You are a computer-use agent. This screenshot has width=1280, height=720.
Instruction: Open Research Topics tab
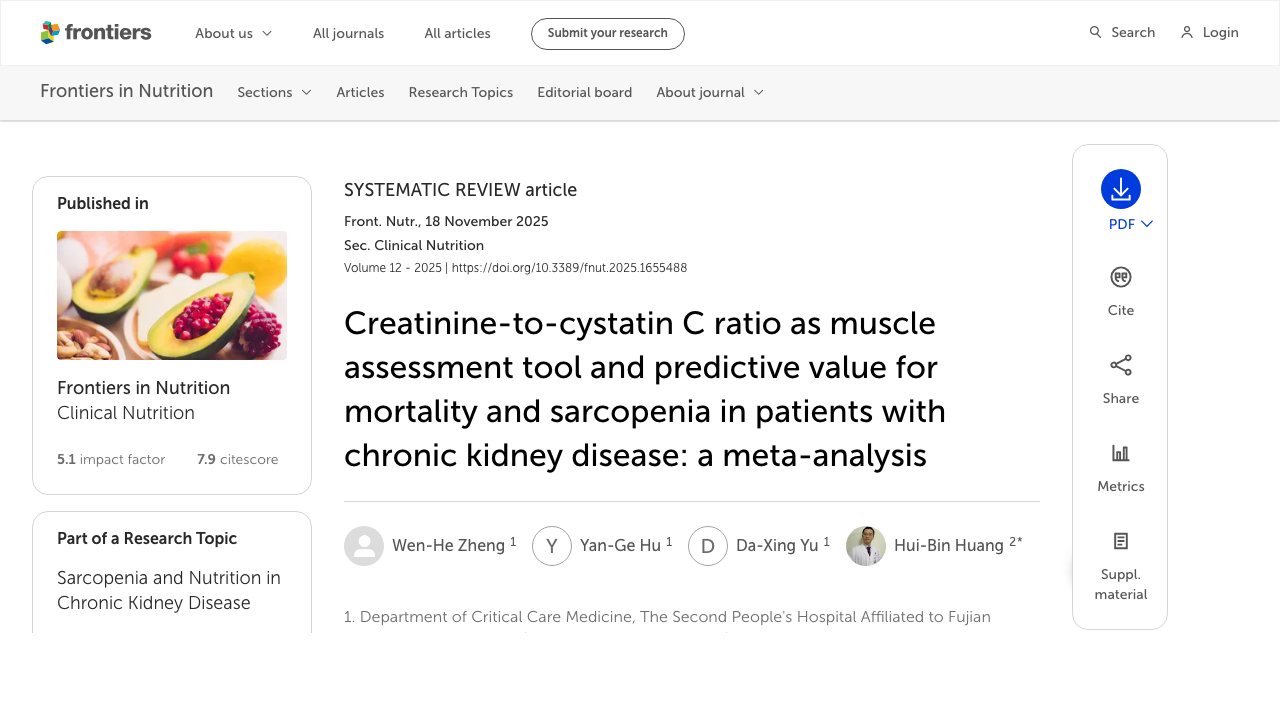pos(461,92)
